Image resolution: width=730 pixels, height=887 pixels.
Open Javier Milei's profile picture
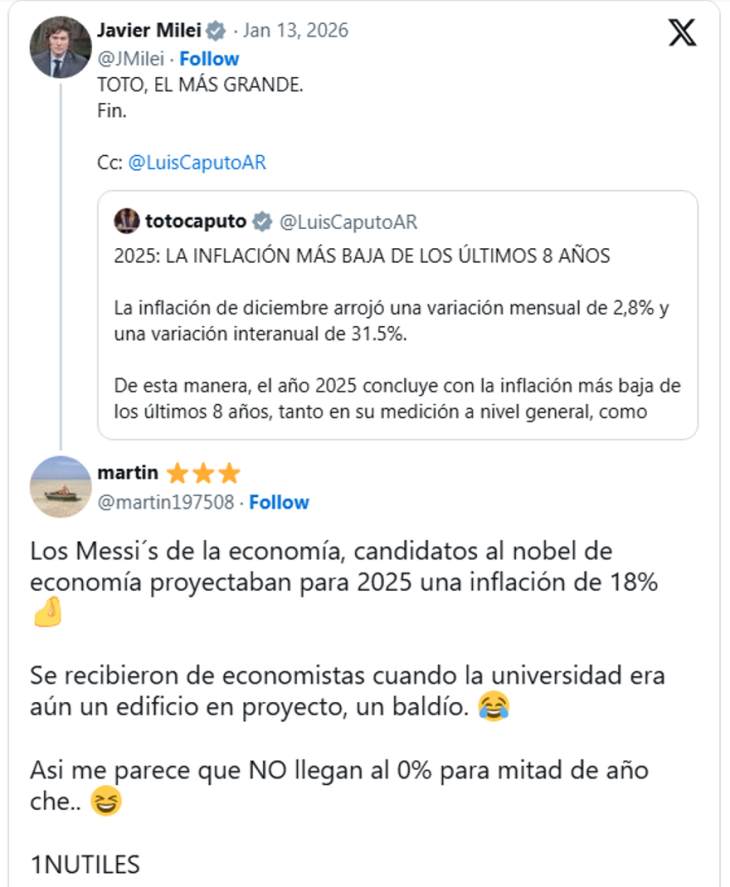click(61, 48)
